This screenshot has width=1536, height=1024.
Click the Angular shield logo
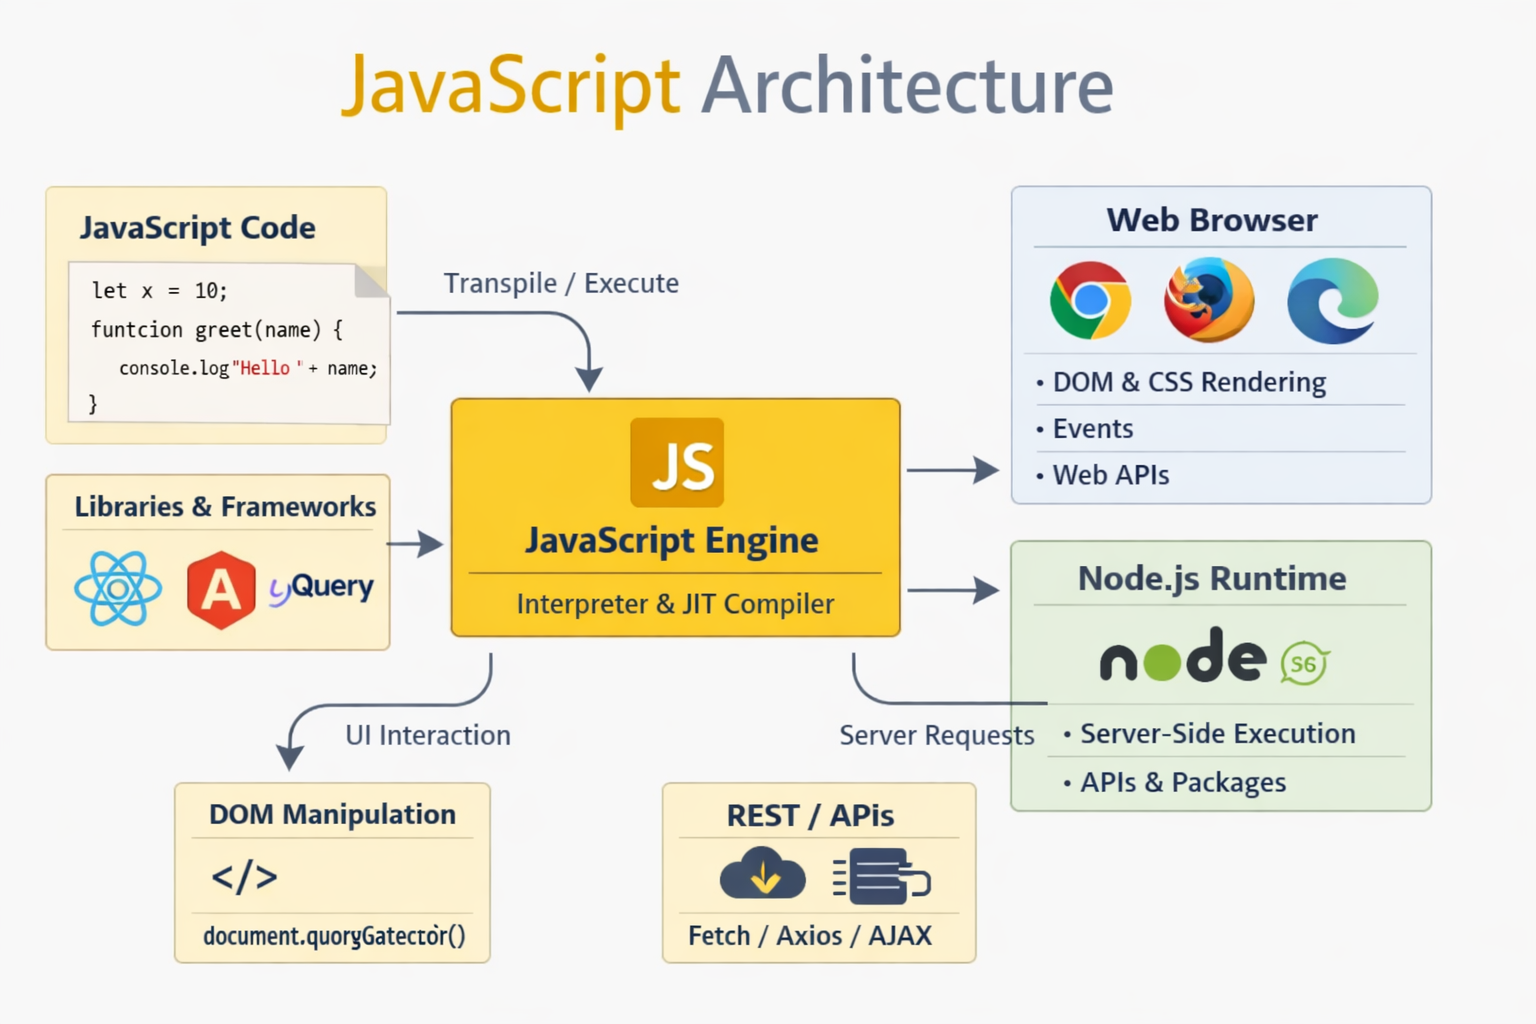221,590
